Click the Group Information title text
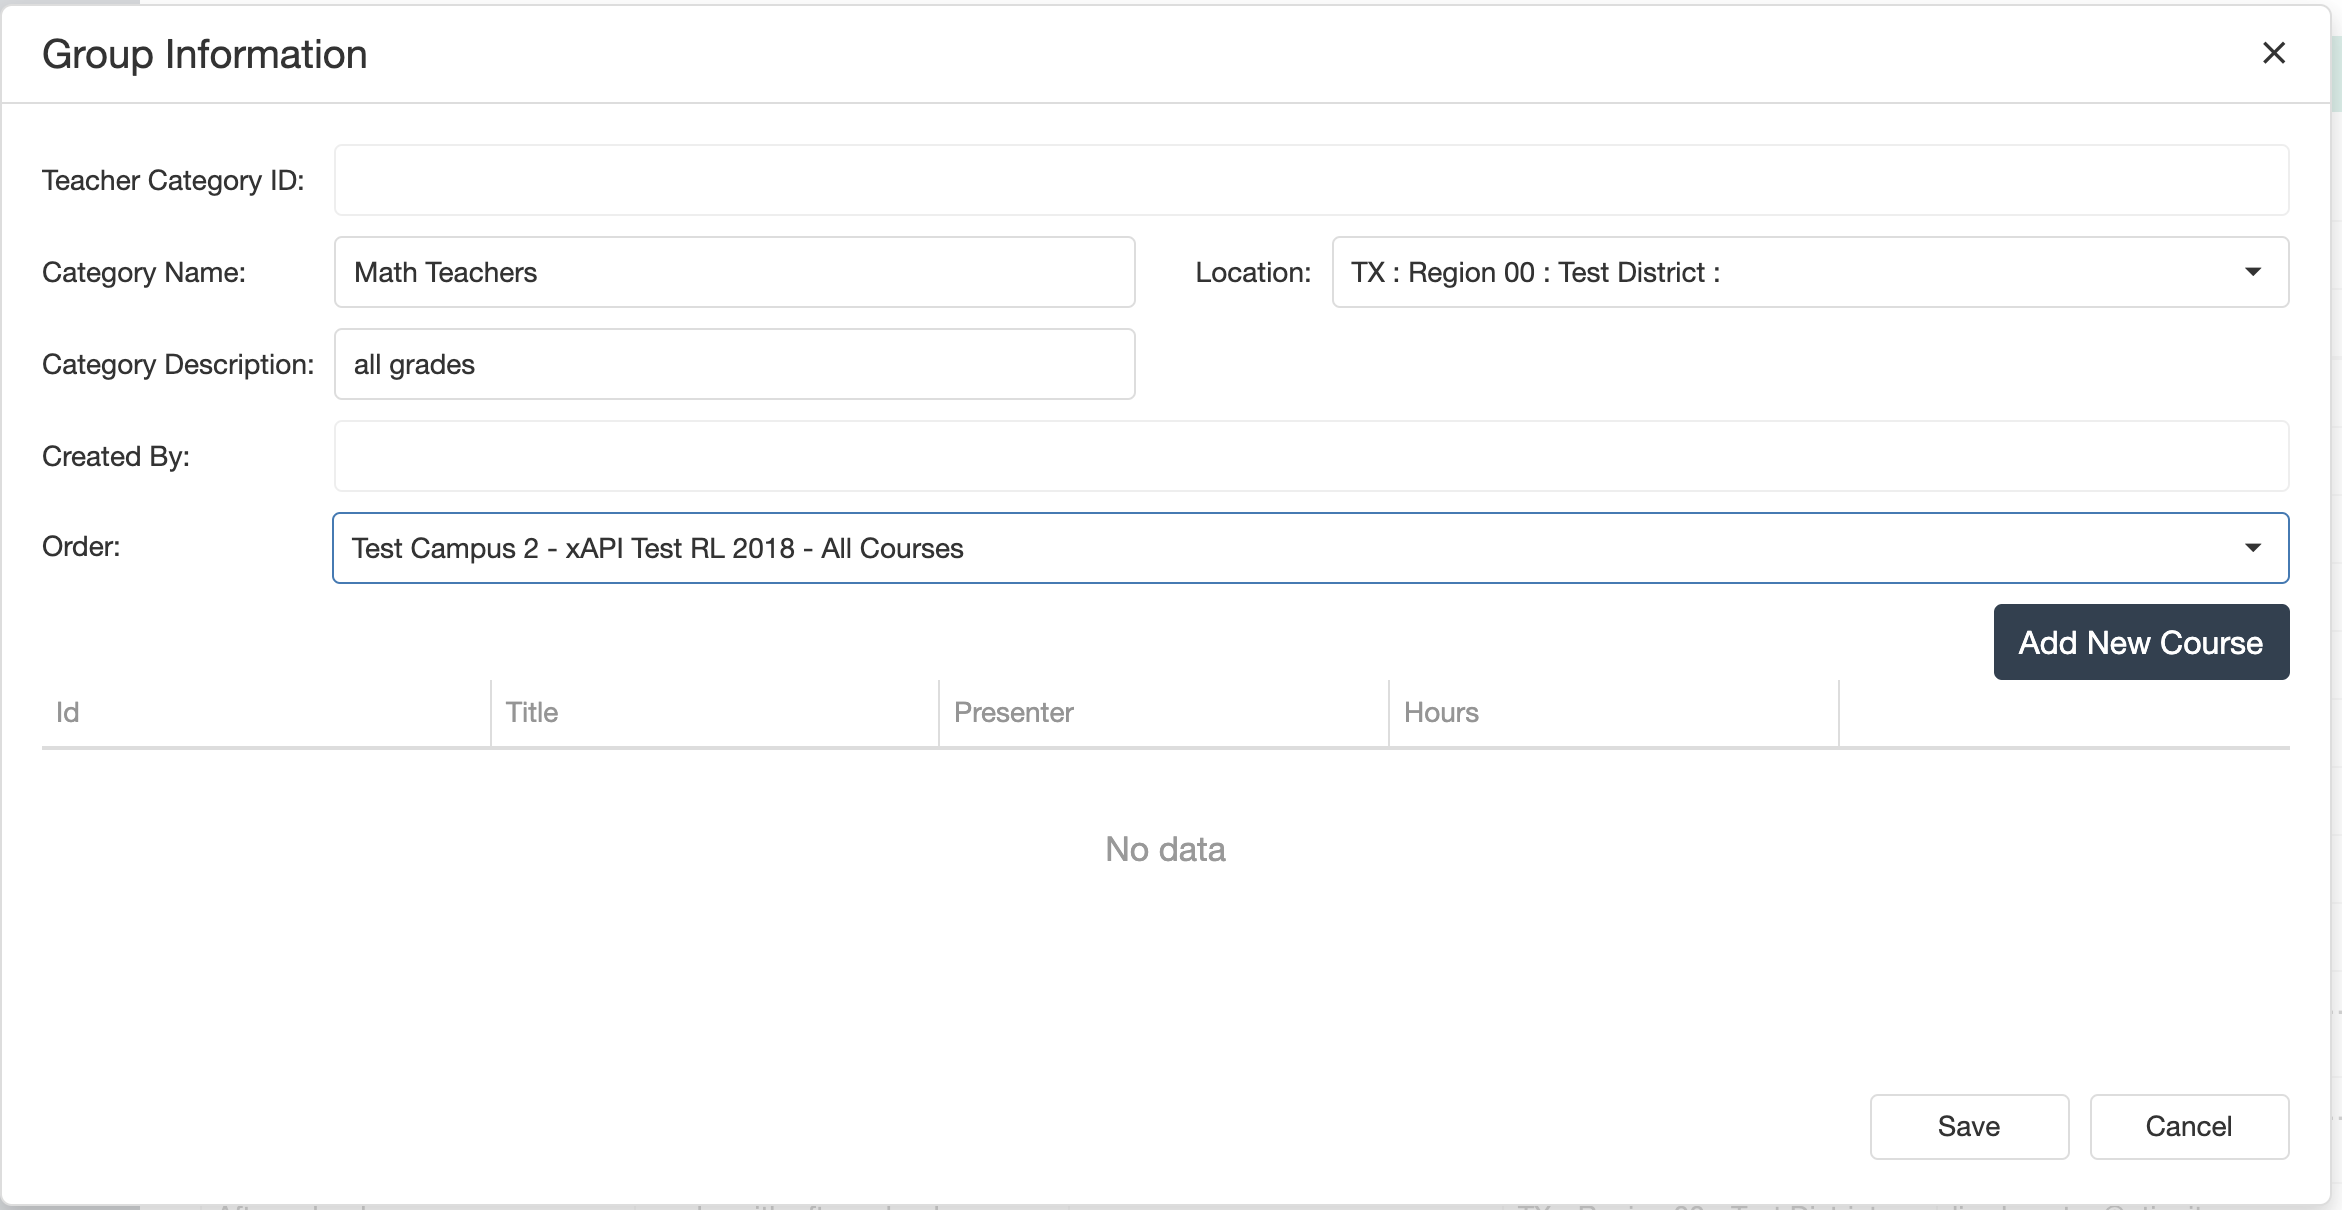Image resolution: width=2342 pixels, height=1210 pixels. point(205,54)
